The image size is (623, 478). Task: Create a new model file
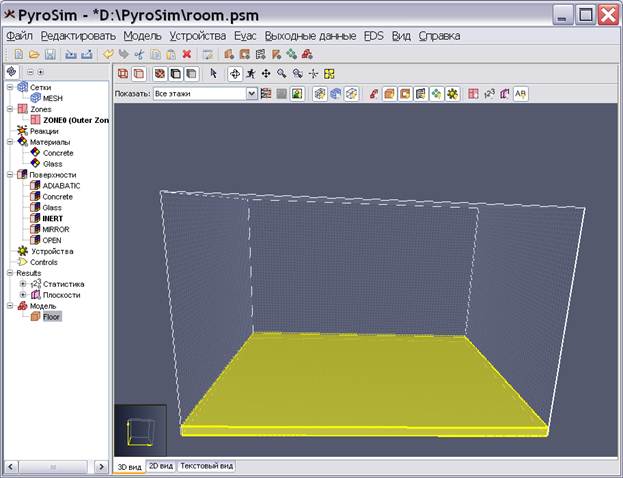pyautogui.click(x=19, y=54)
